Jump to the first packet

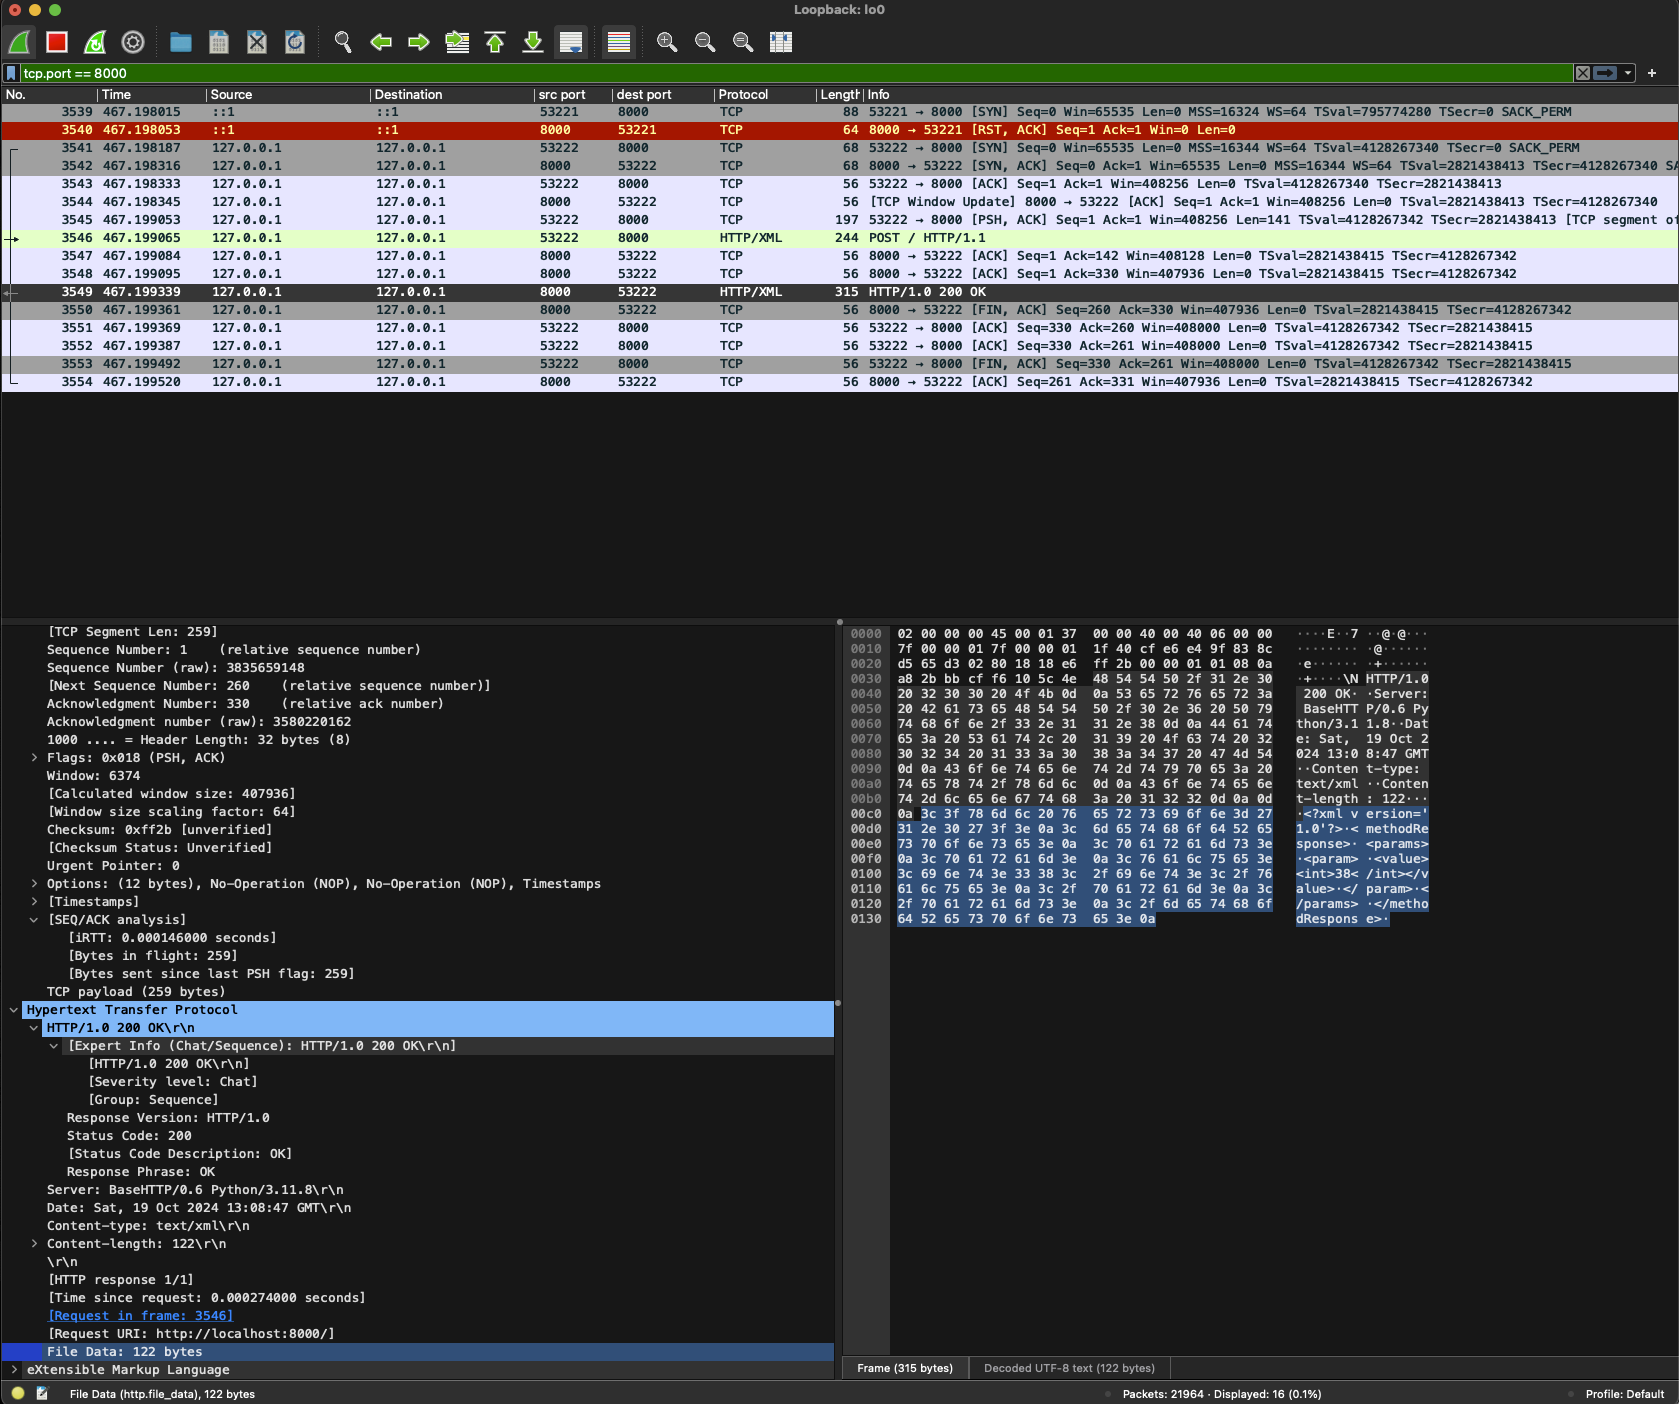click(x=495, y=42)
